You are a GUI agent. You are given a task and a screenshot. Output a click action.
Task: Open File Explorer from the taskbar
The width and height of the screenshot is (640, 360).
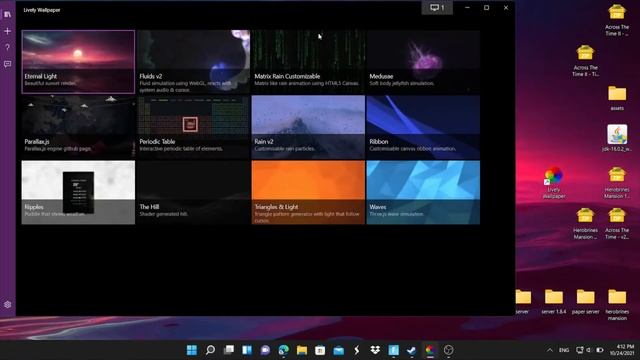(302, 350)
